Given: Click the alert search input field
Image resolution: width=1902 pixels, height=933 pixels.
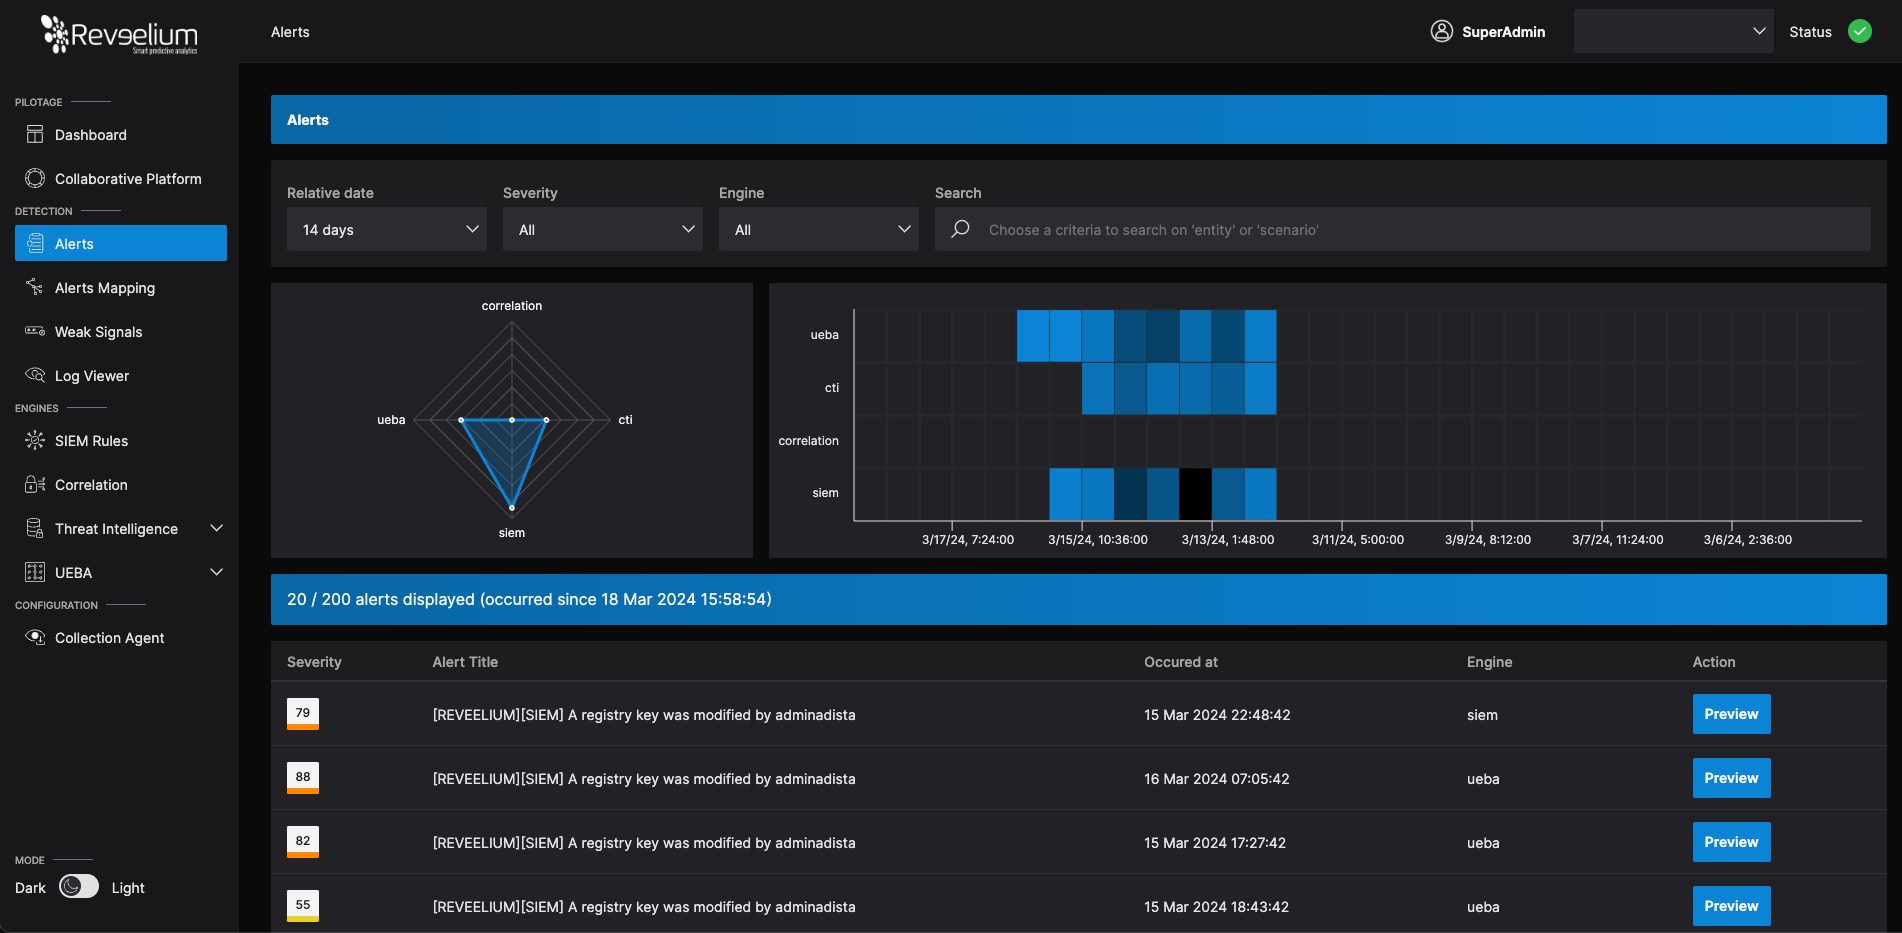Looking at the screenshot, I should 1400,229.
